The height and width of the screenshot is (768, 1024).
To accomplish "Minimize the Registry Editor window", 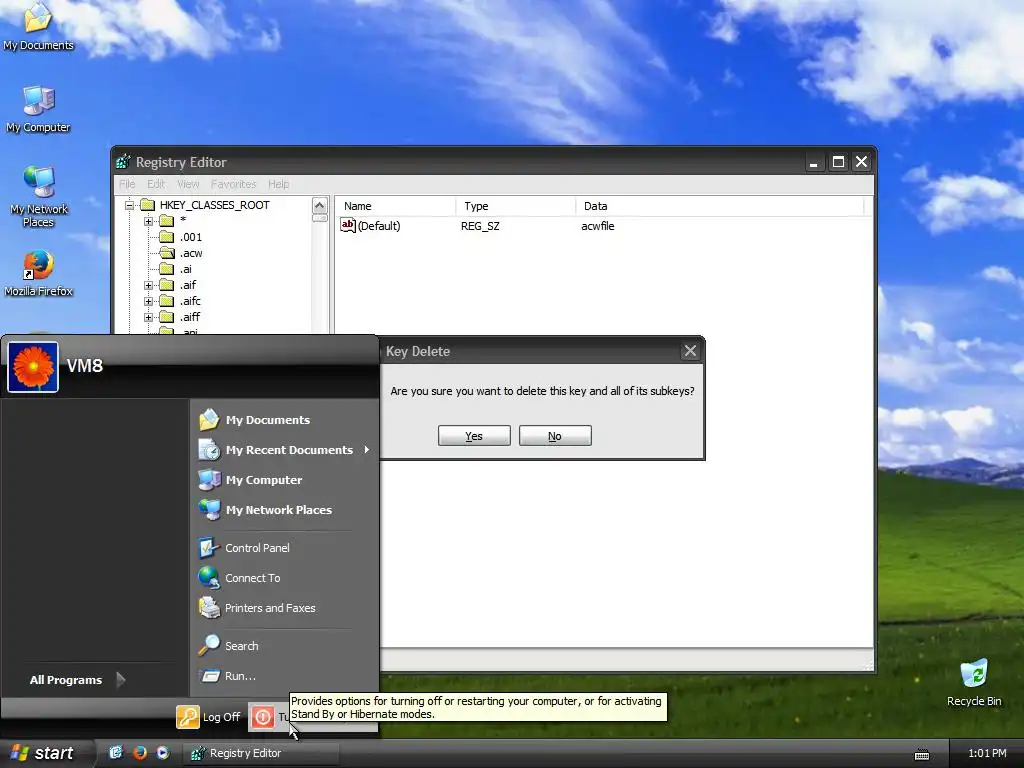I will pos(814,162).
